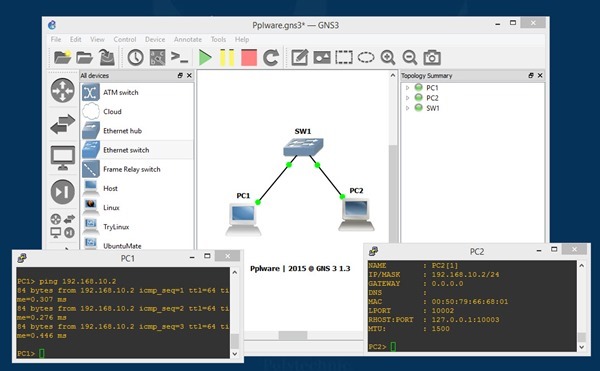Select Ethernet hub device
This screenshot has height=371, width=600.
point(137,131)
